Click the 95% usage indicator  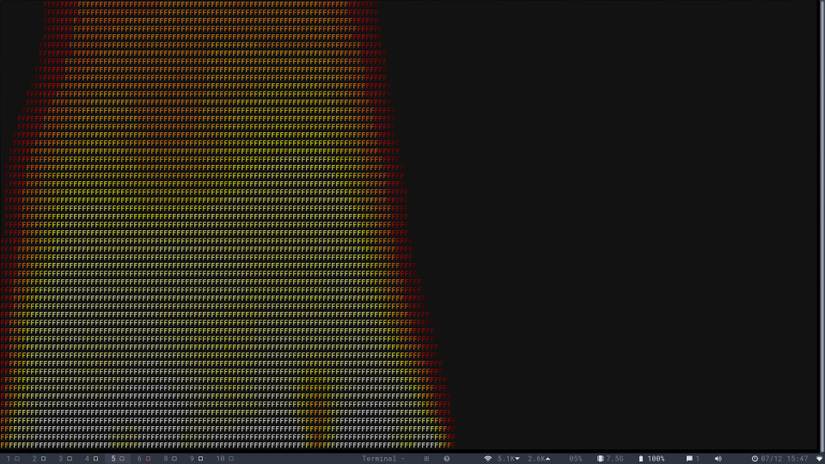[x=576, y=459]
